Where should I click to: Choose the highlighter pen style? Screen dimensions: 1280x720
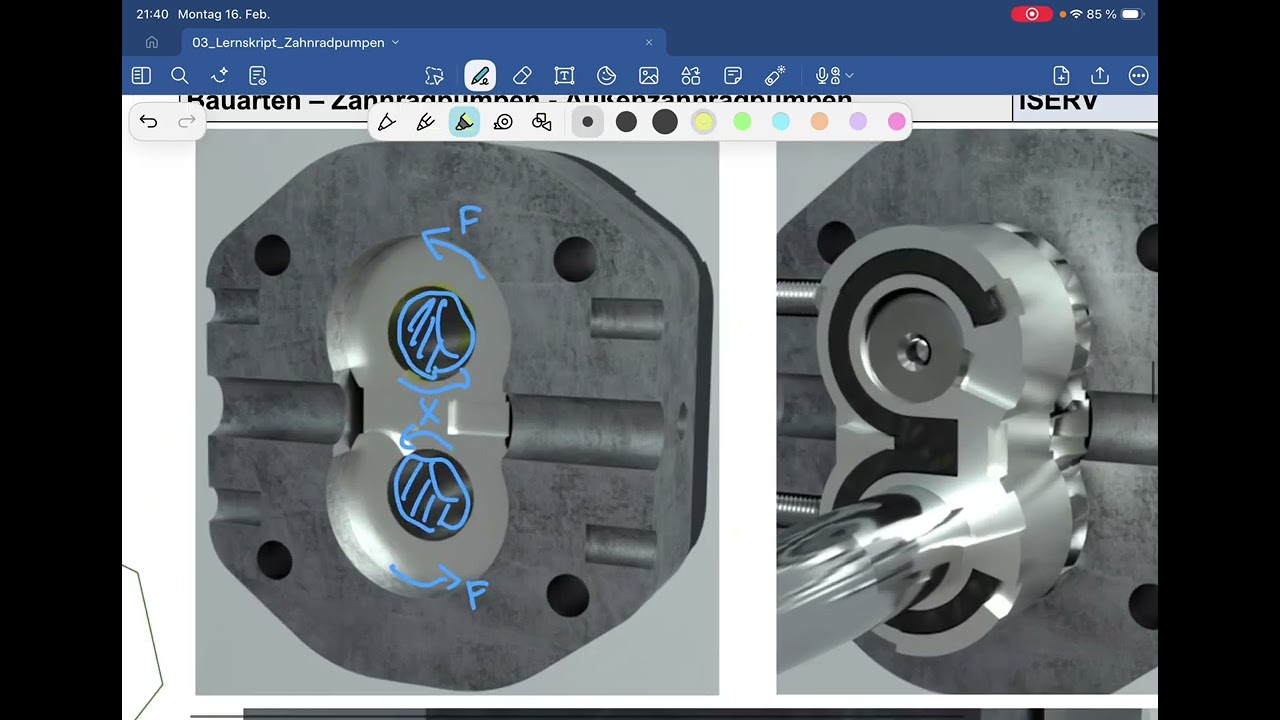coord(464,122)
